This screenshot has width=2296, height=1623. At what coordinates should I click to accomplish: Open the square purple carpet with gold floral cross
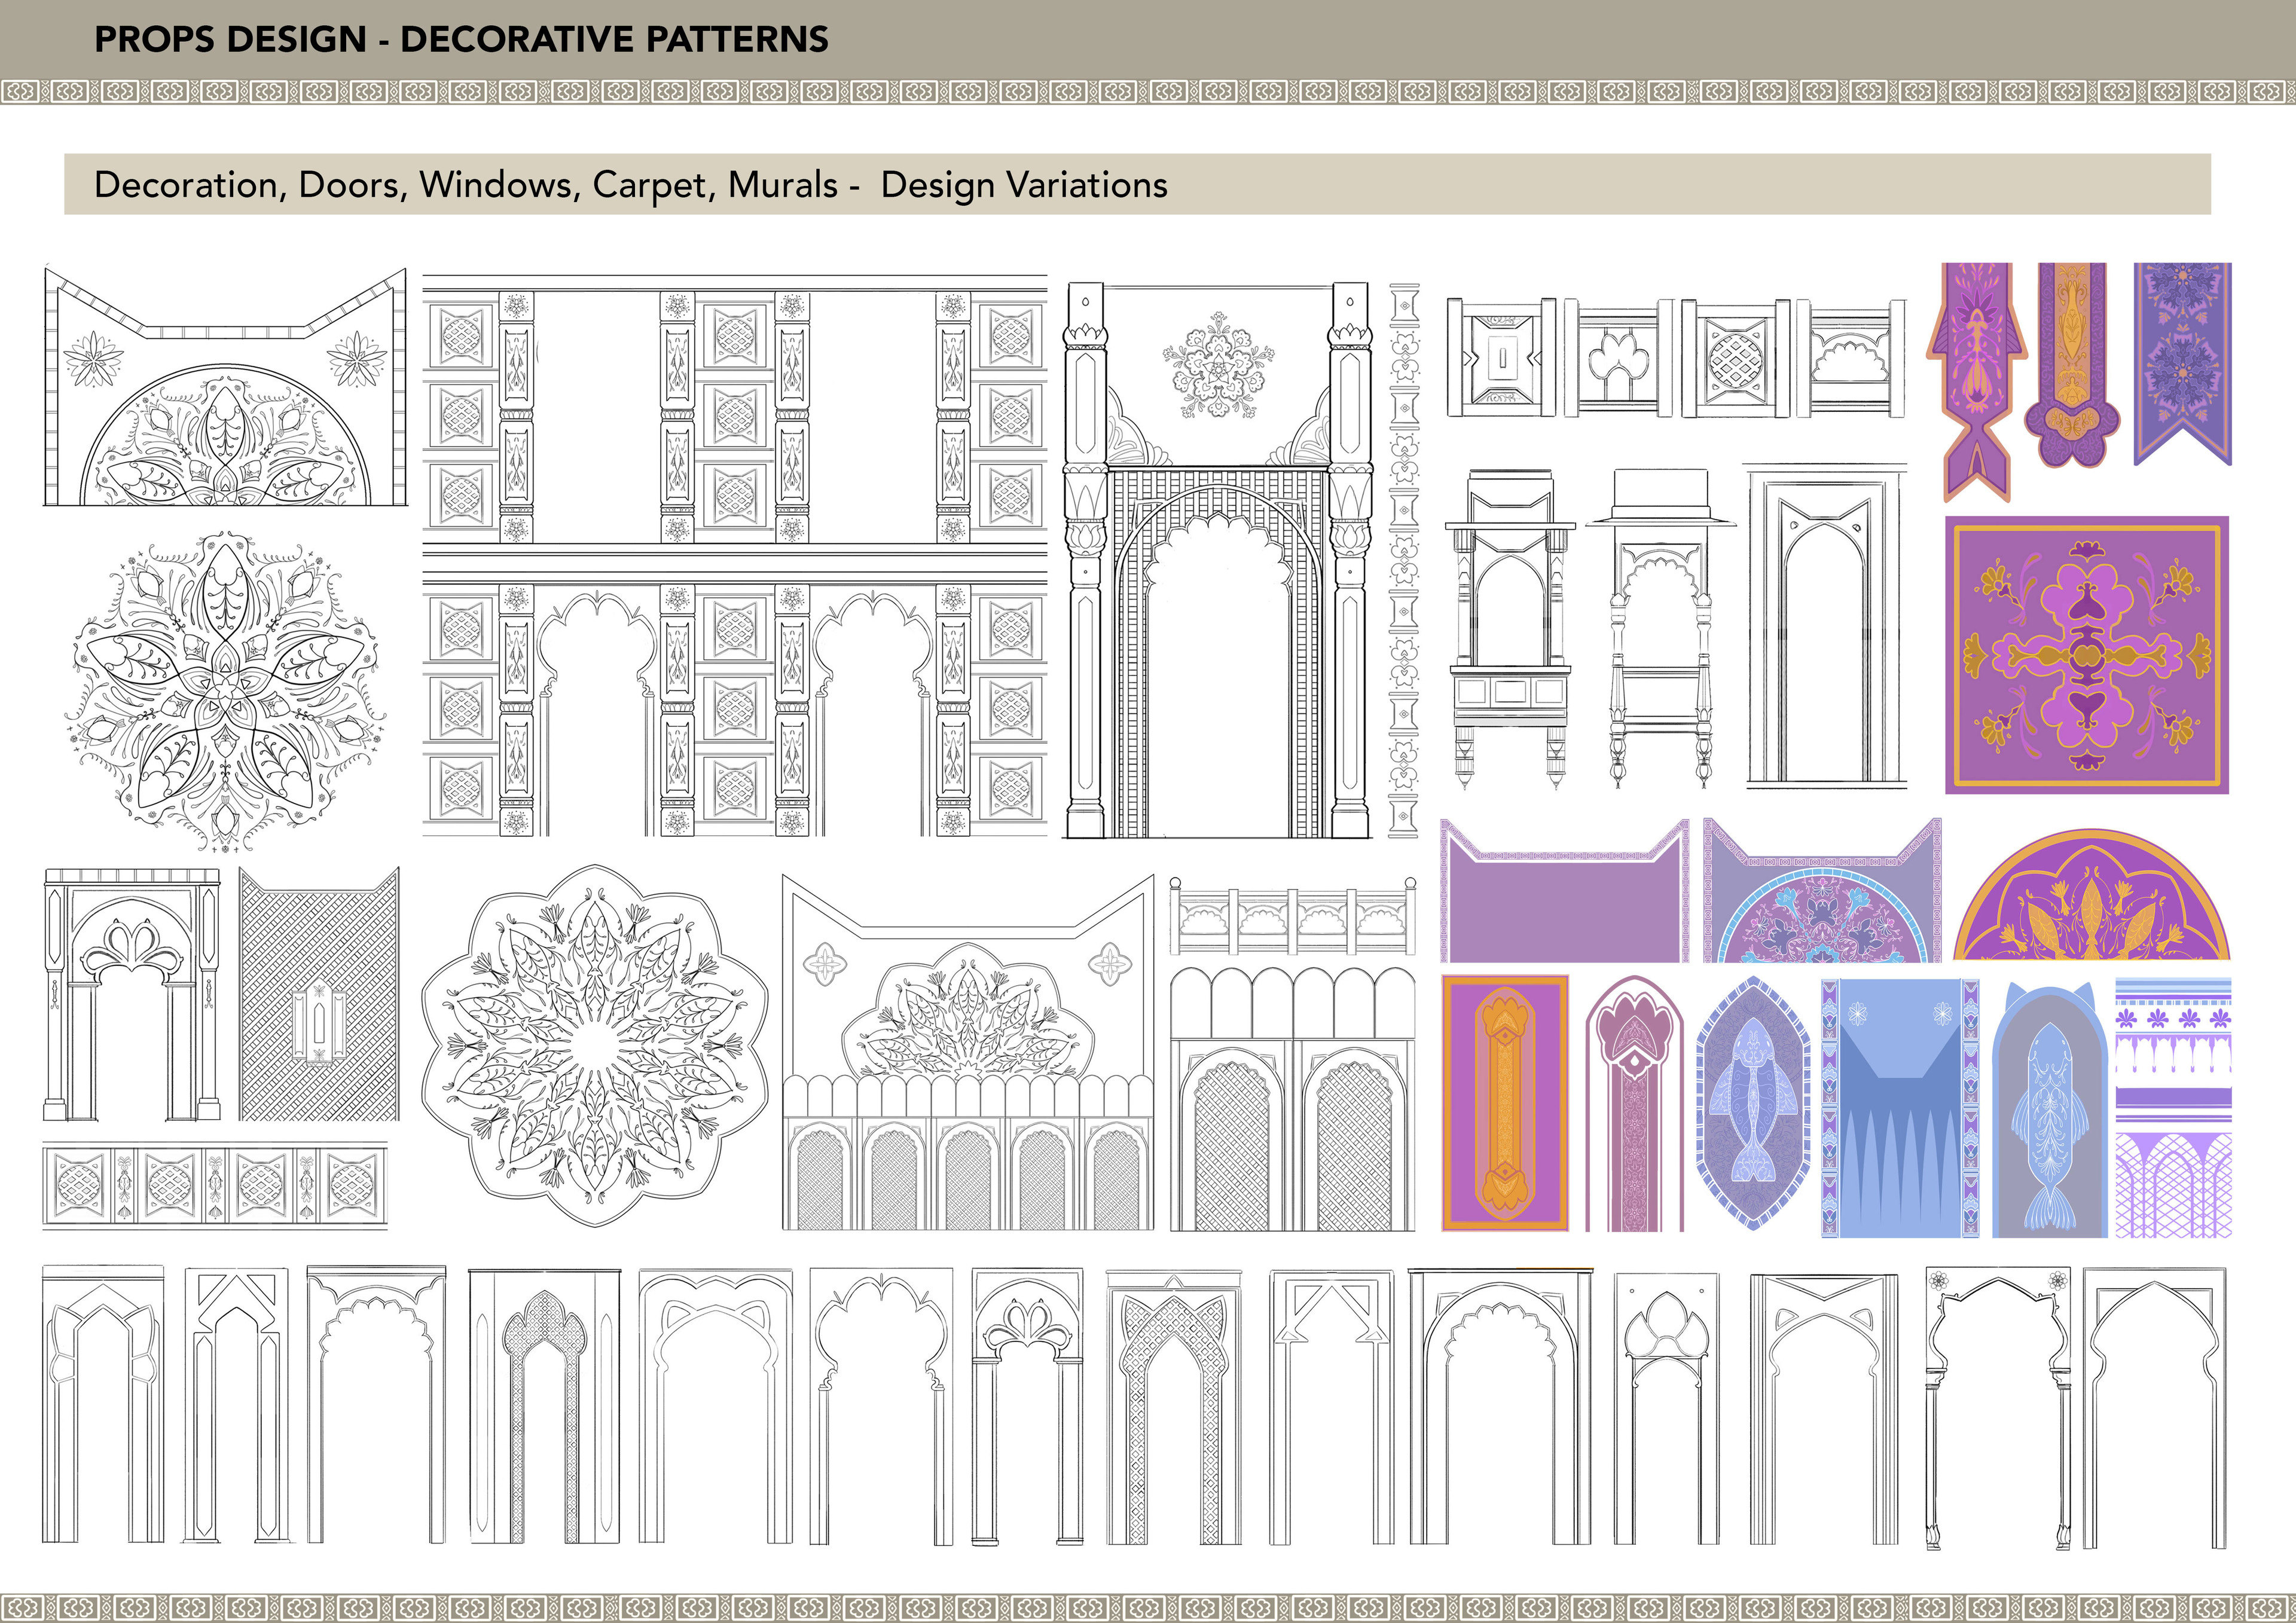tap(2087, 655)
